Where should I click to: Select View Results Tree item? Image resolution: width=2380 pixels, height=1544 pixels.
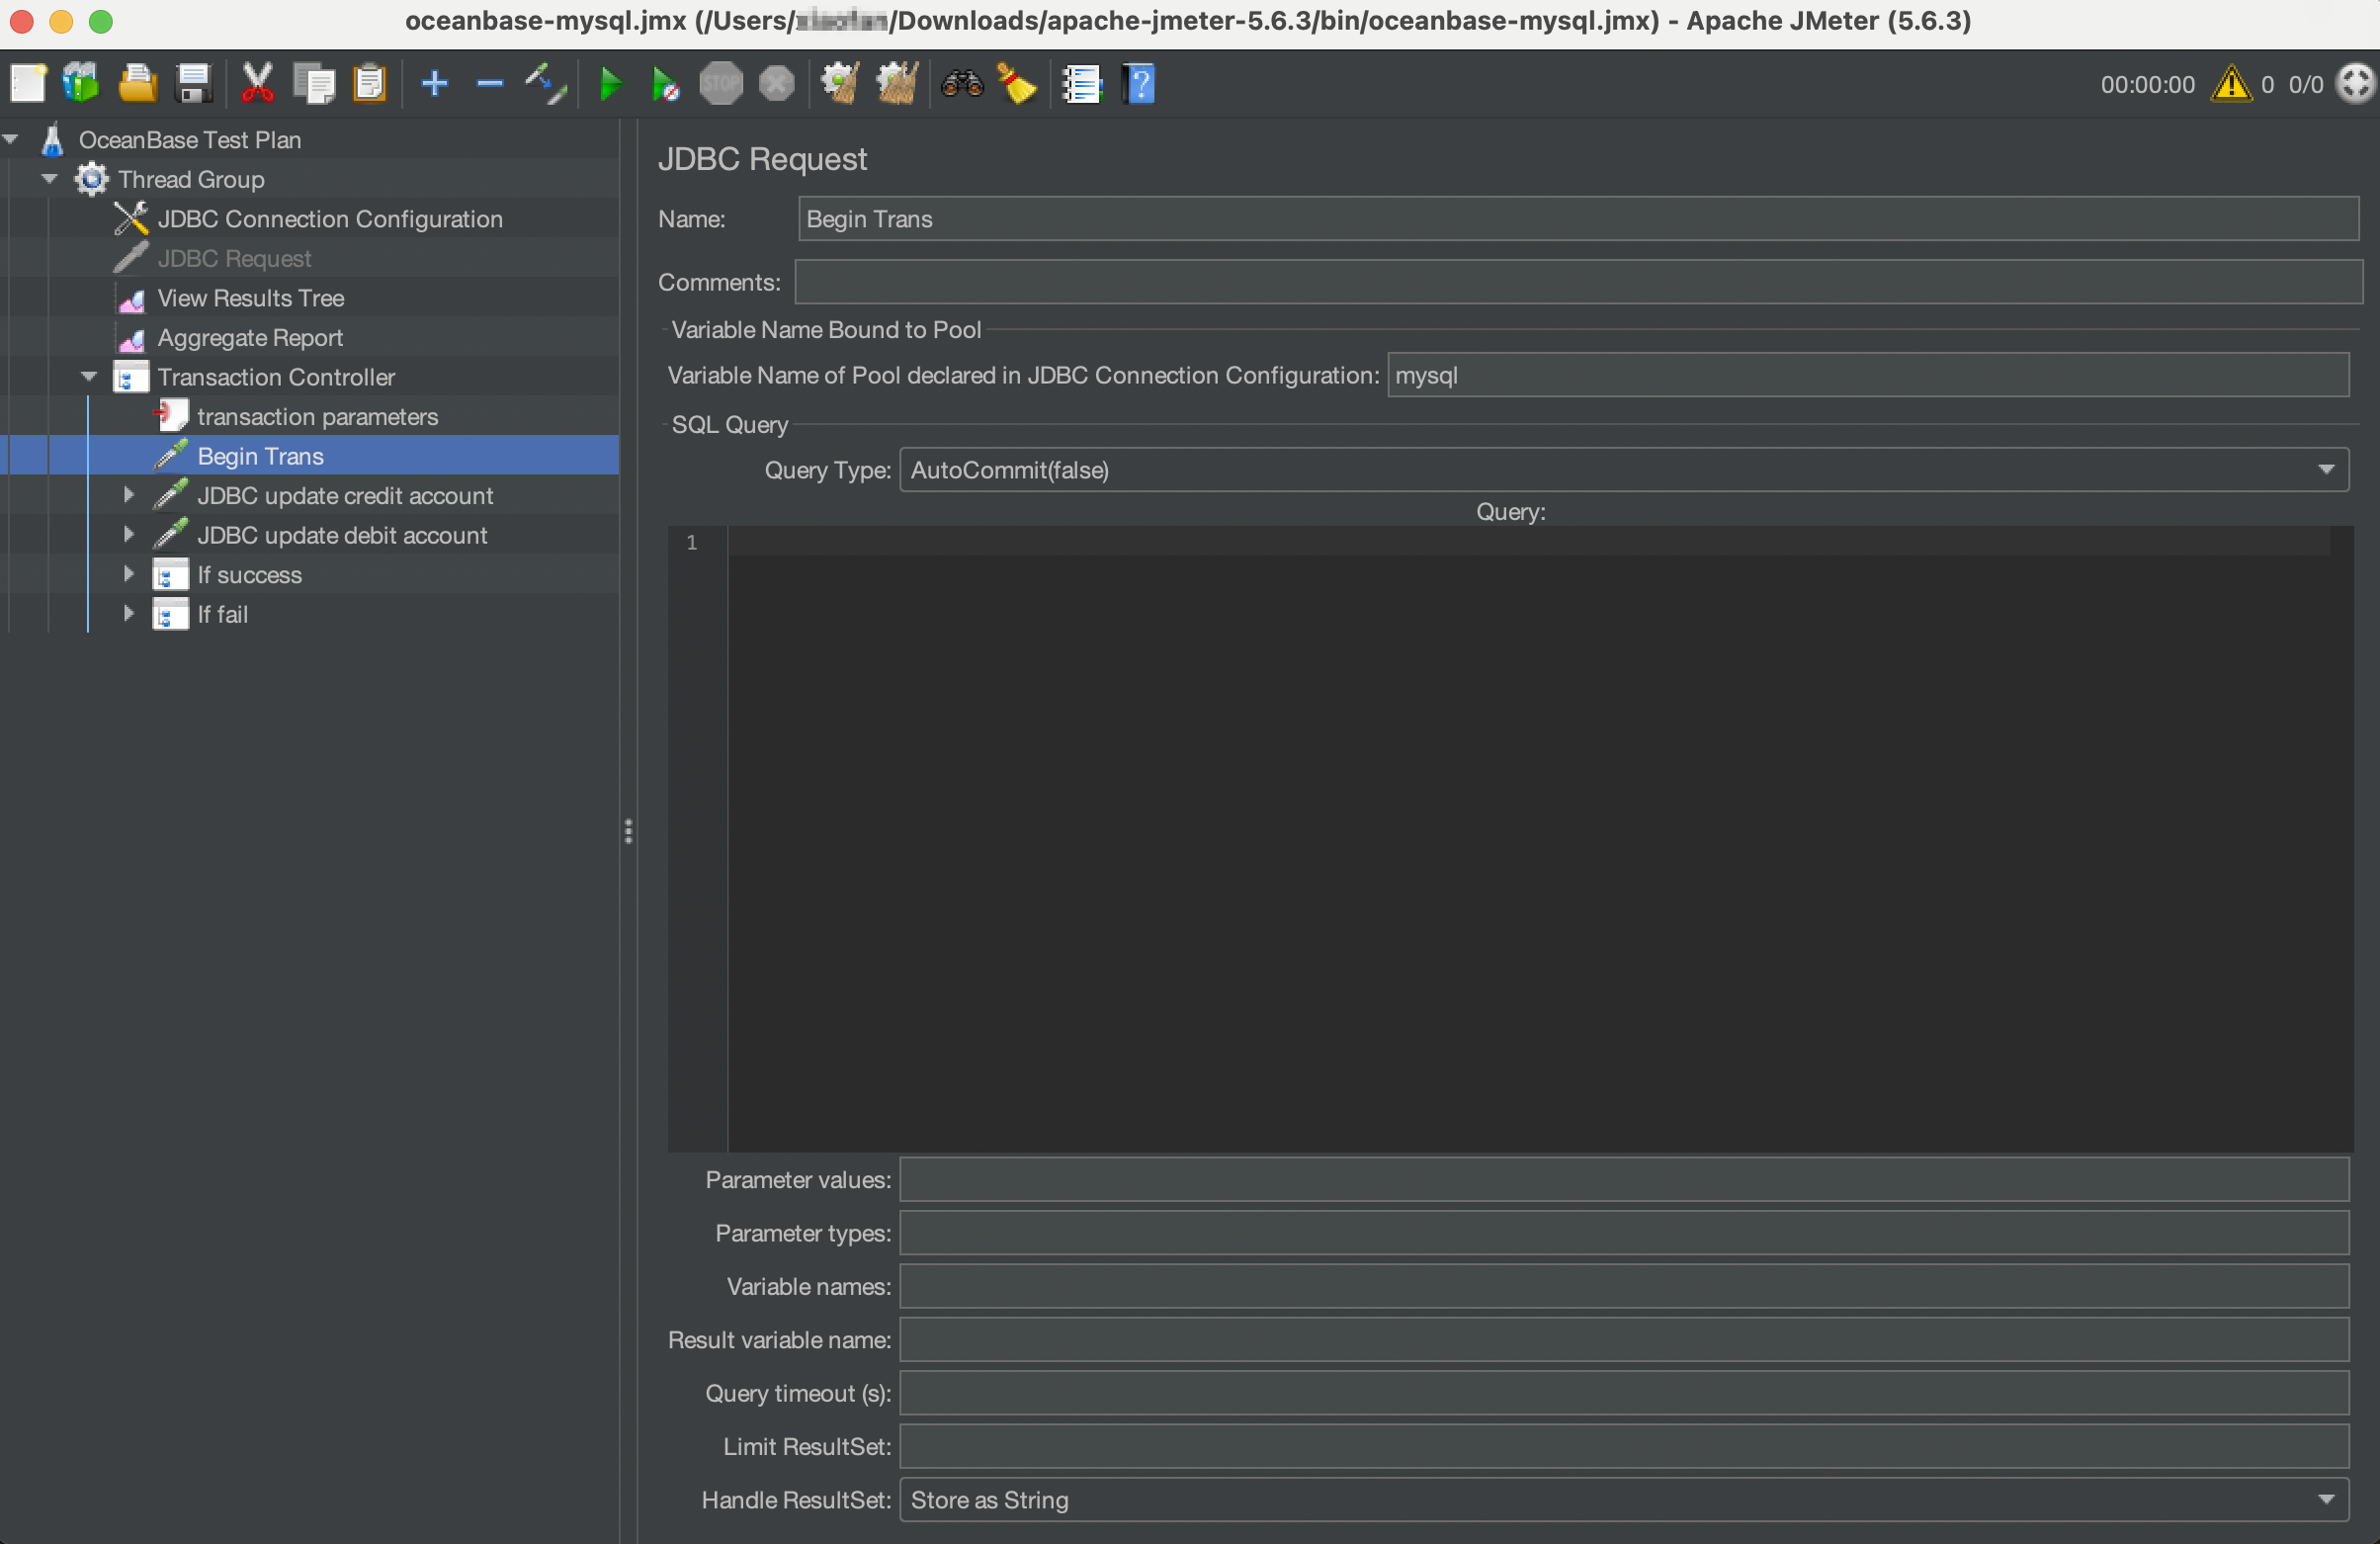[250, 298]
